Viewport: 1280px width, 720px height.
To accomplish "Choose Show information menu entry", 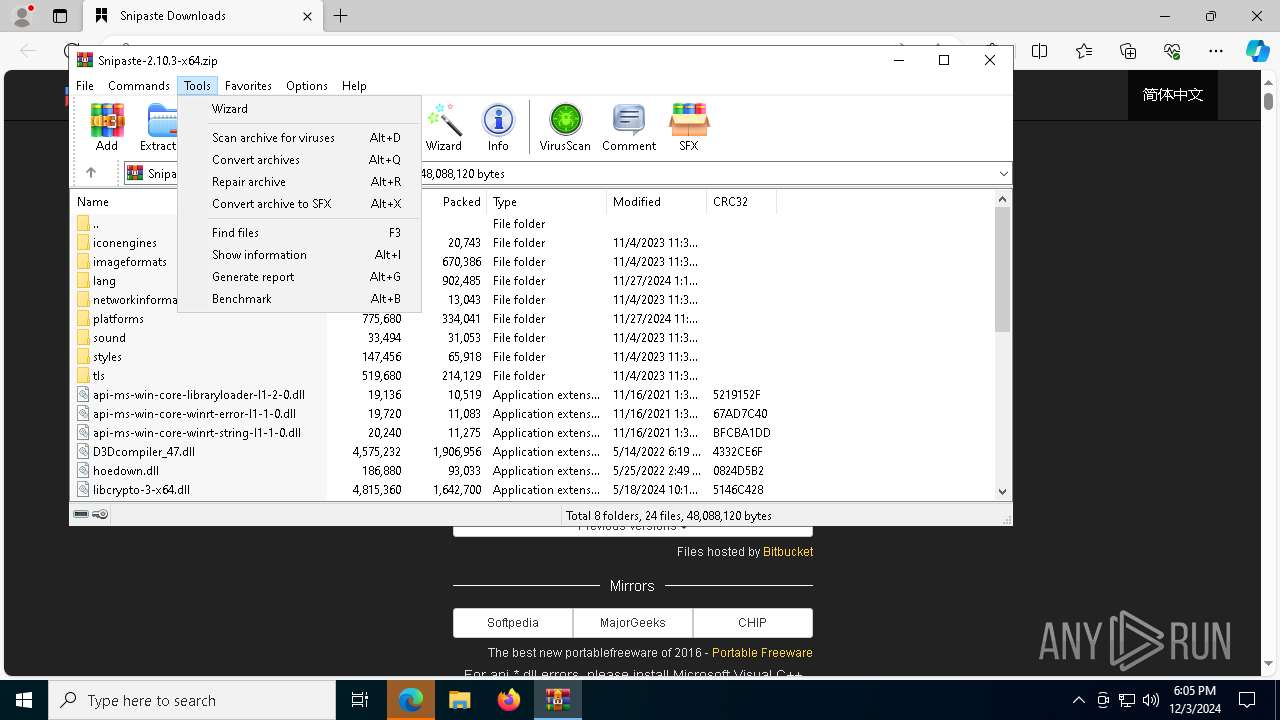I will tap(300, 255).
